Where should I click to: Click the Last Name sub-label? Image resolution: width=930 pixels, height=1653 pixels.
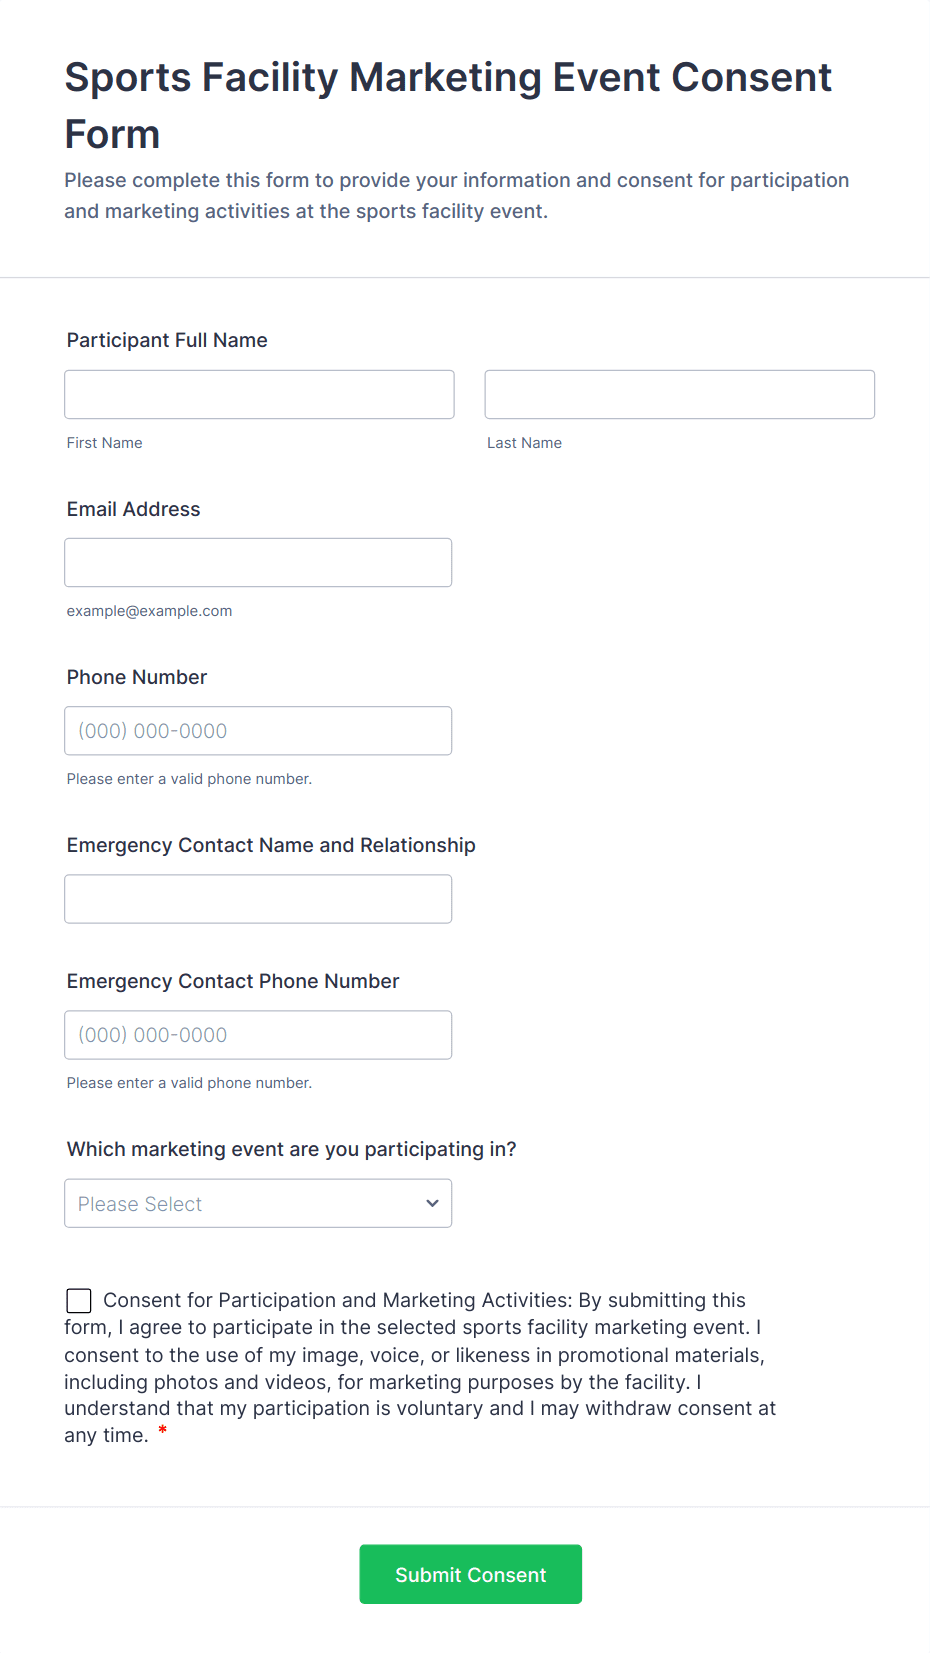(x=524, y=443)
